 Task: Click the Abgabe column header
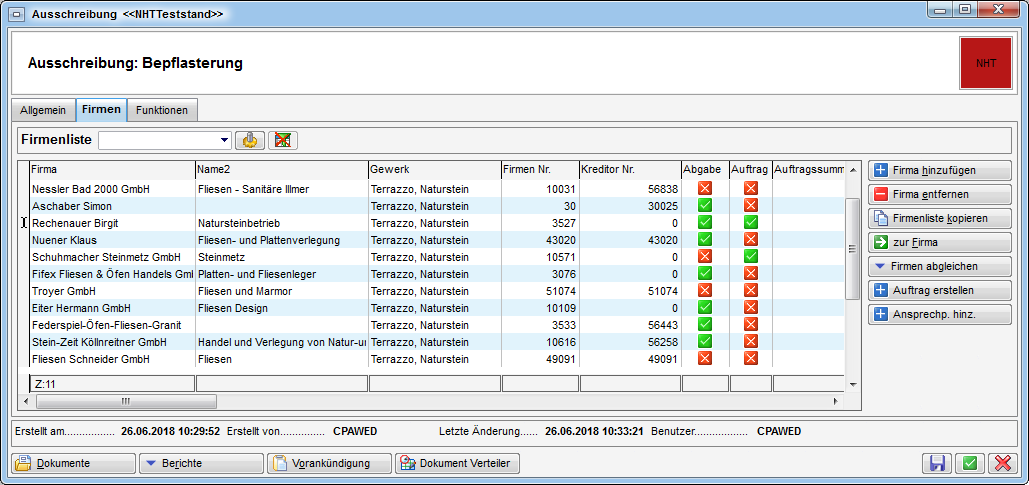pyautogui.click(x=705, y=170)
